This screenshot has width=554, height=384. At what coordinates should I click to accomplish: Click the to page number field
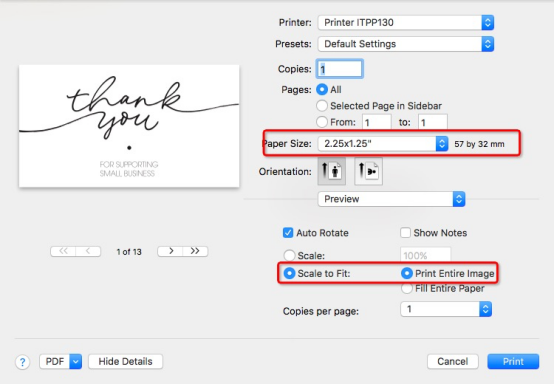433,122
